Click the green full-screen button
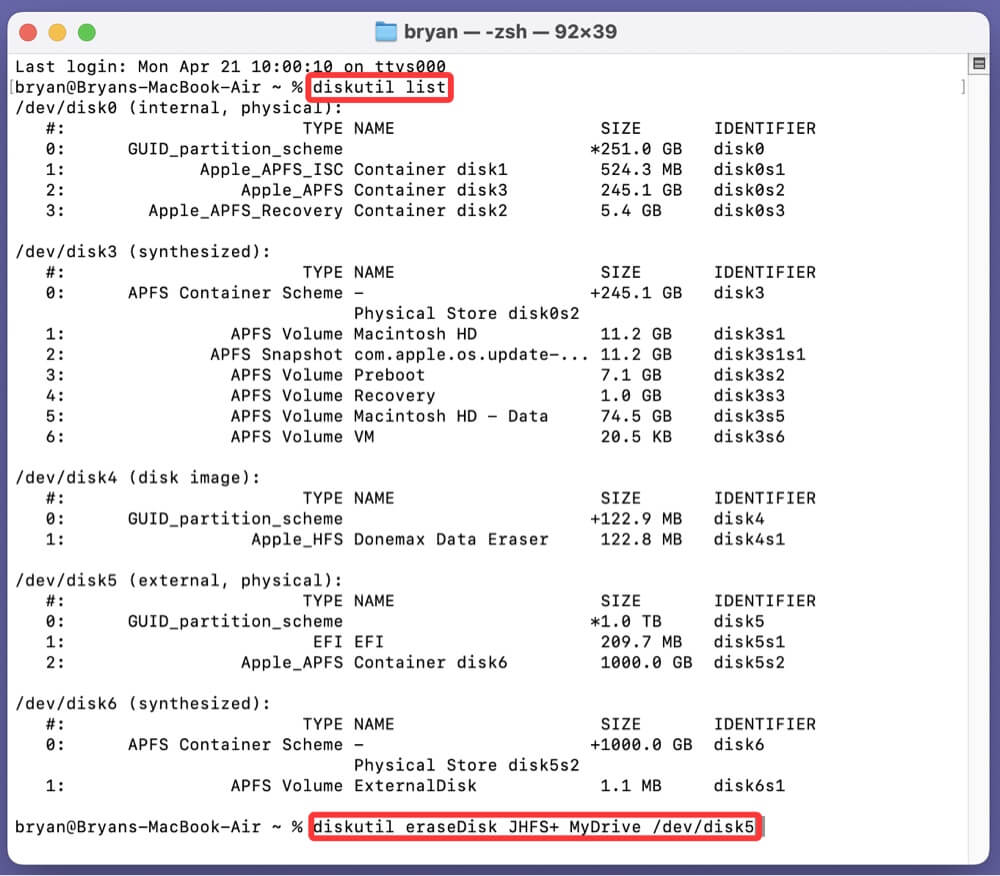 [86, 31]
